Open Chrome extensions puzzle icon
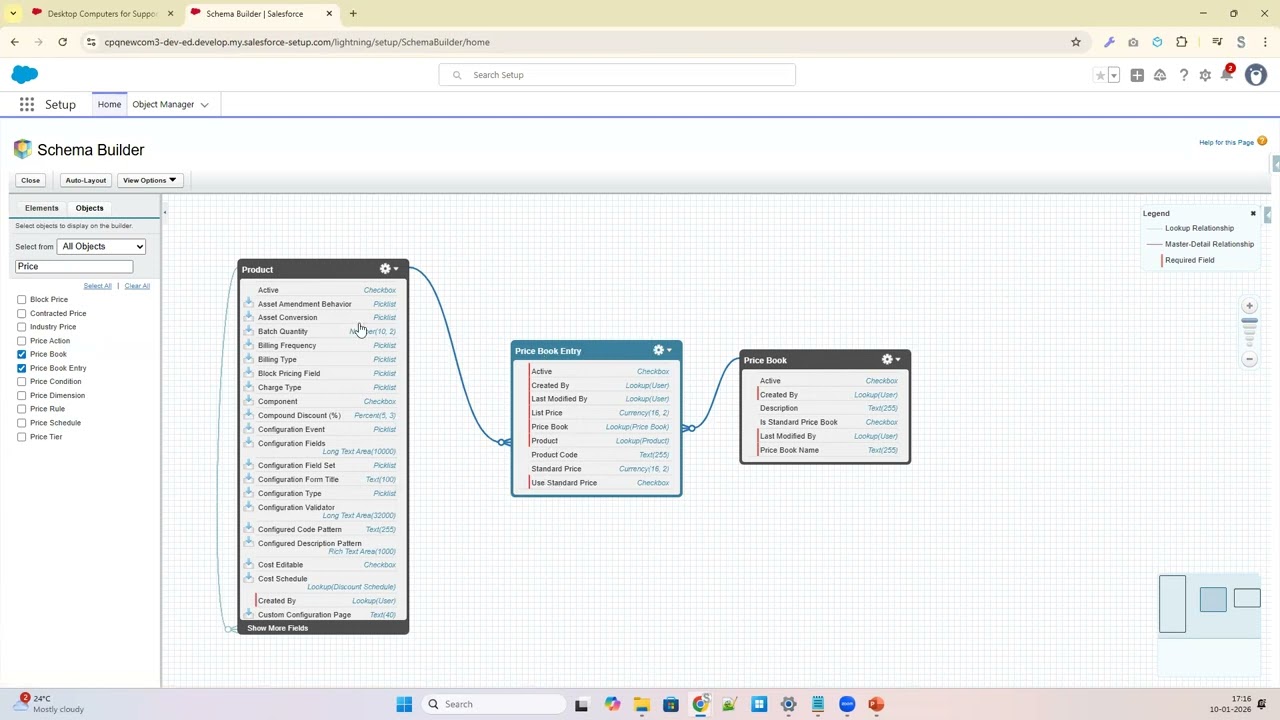 tap(1182, 42)
